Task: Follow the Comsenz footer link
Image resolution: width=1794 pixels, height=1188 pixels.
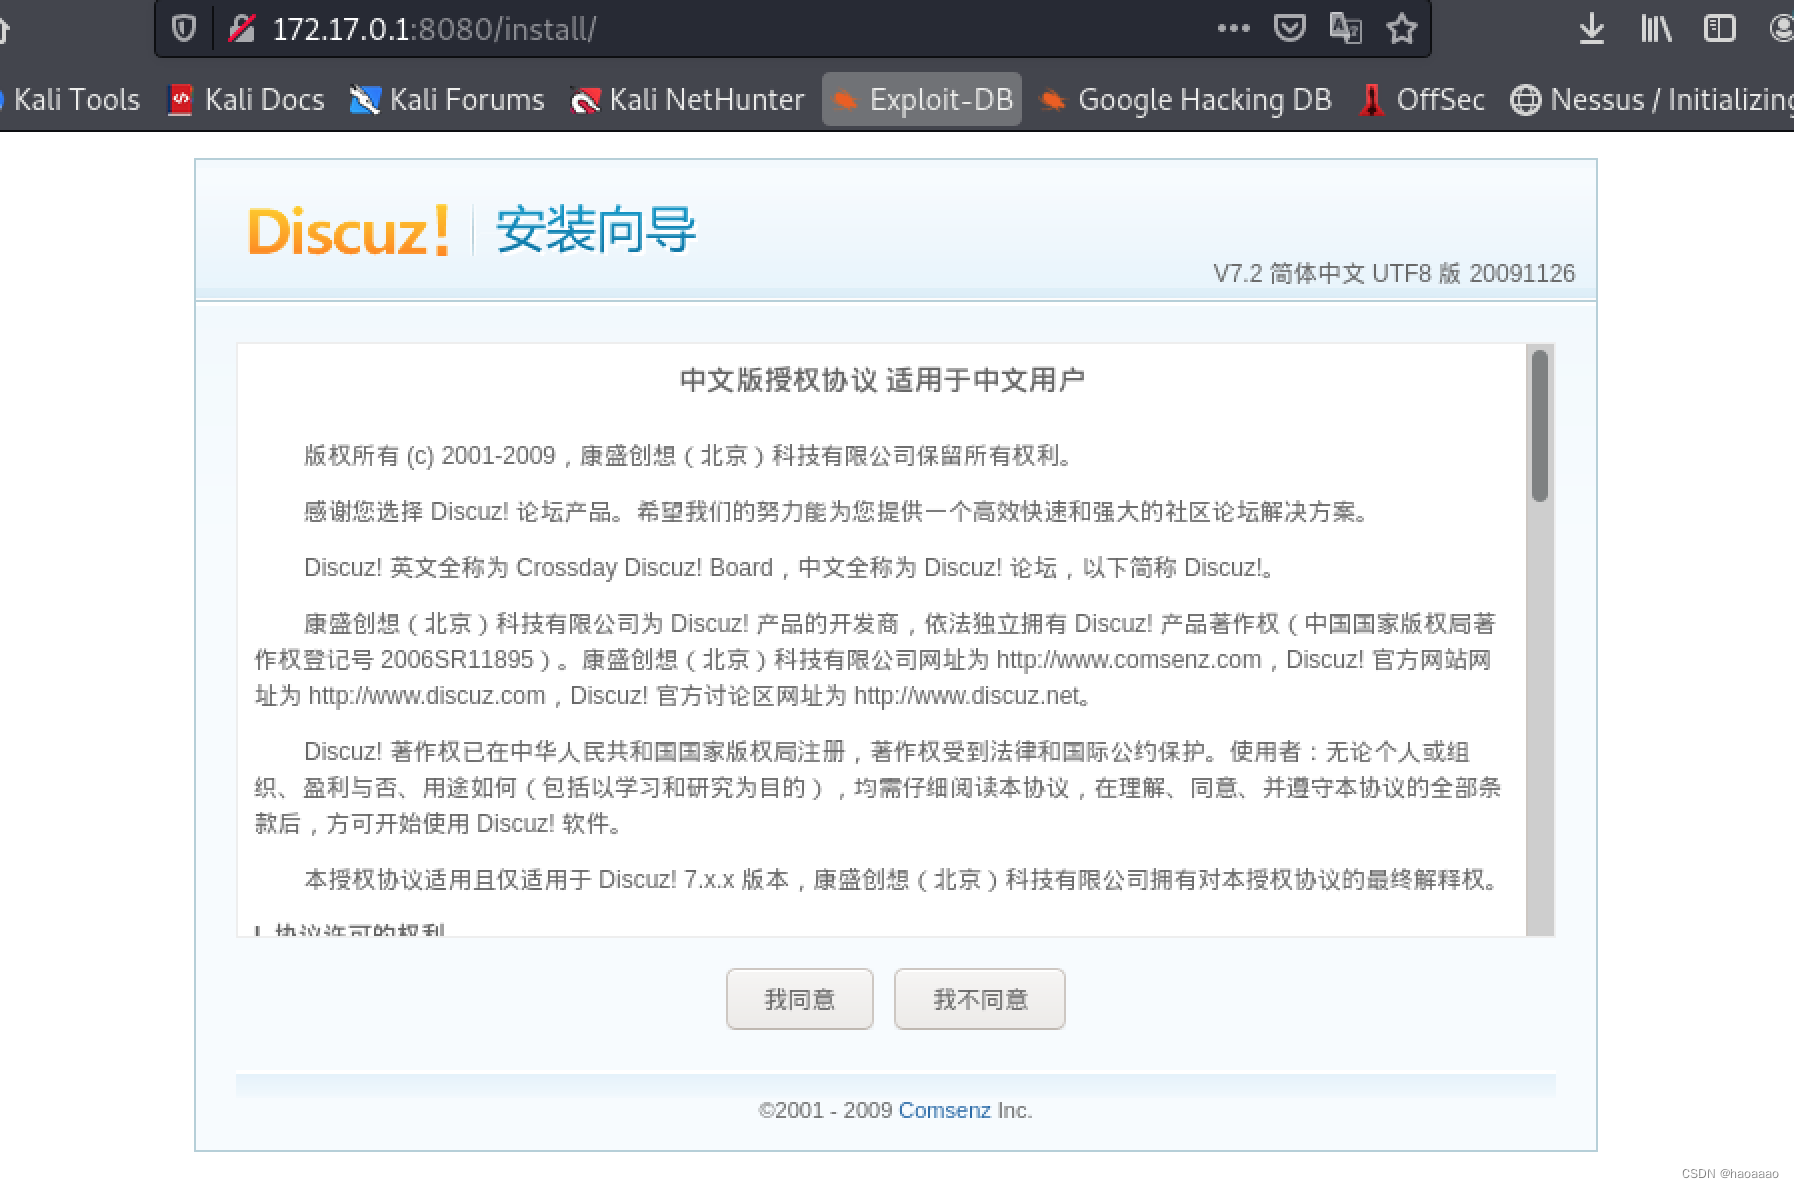Action: point(945,1110)
